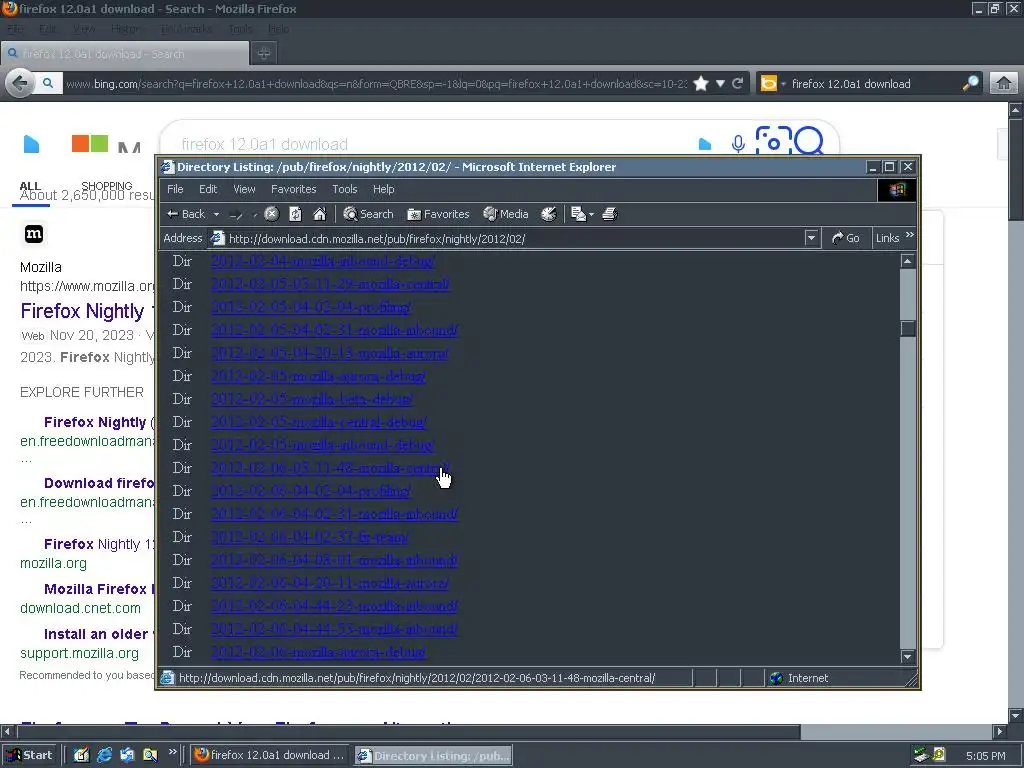Click the IE Mail icon
The image size is (1024, 768).
pos(578,214)
